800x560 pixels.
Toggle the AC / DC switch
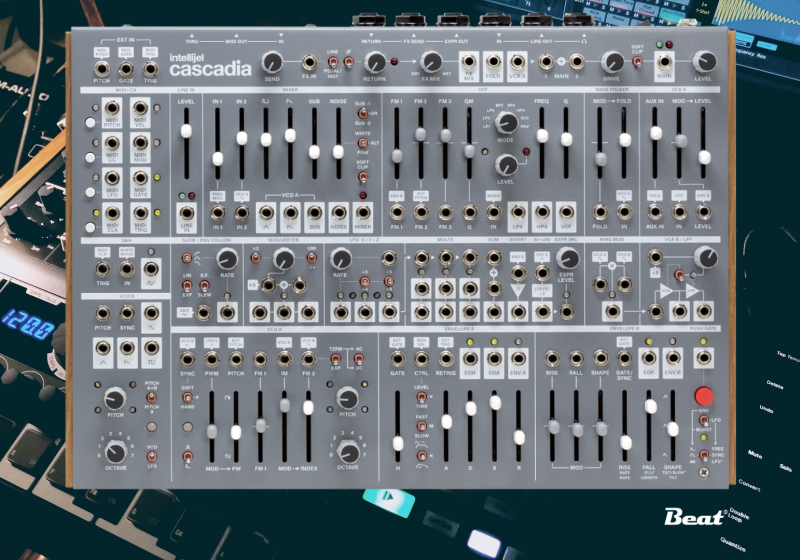pyautogui.click(x=358, y=360)
